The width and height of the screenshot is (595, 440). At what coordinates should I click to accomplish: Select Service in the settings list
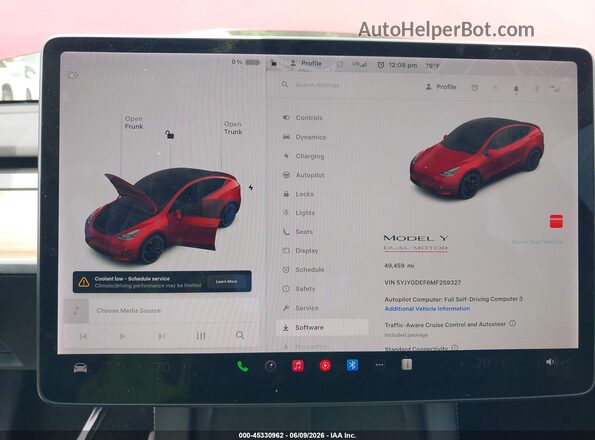pos(301,308)
